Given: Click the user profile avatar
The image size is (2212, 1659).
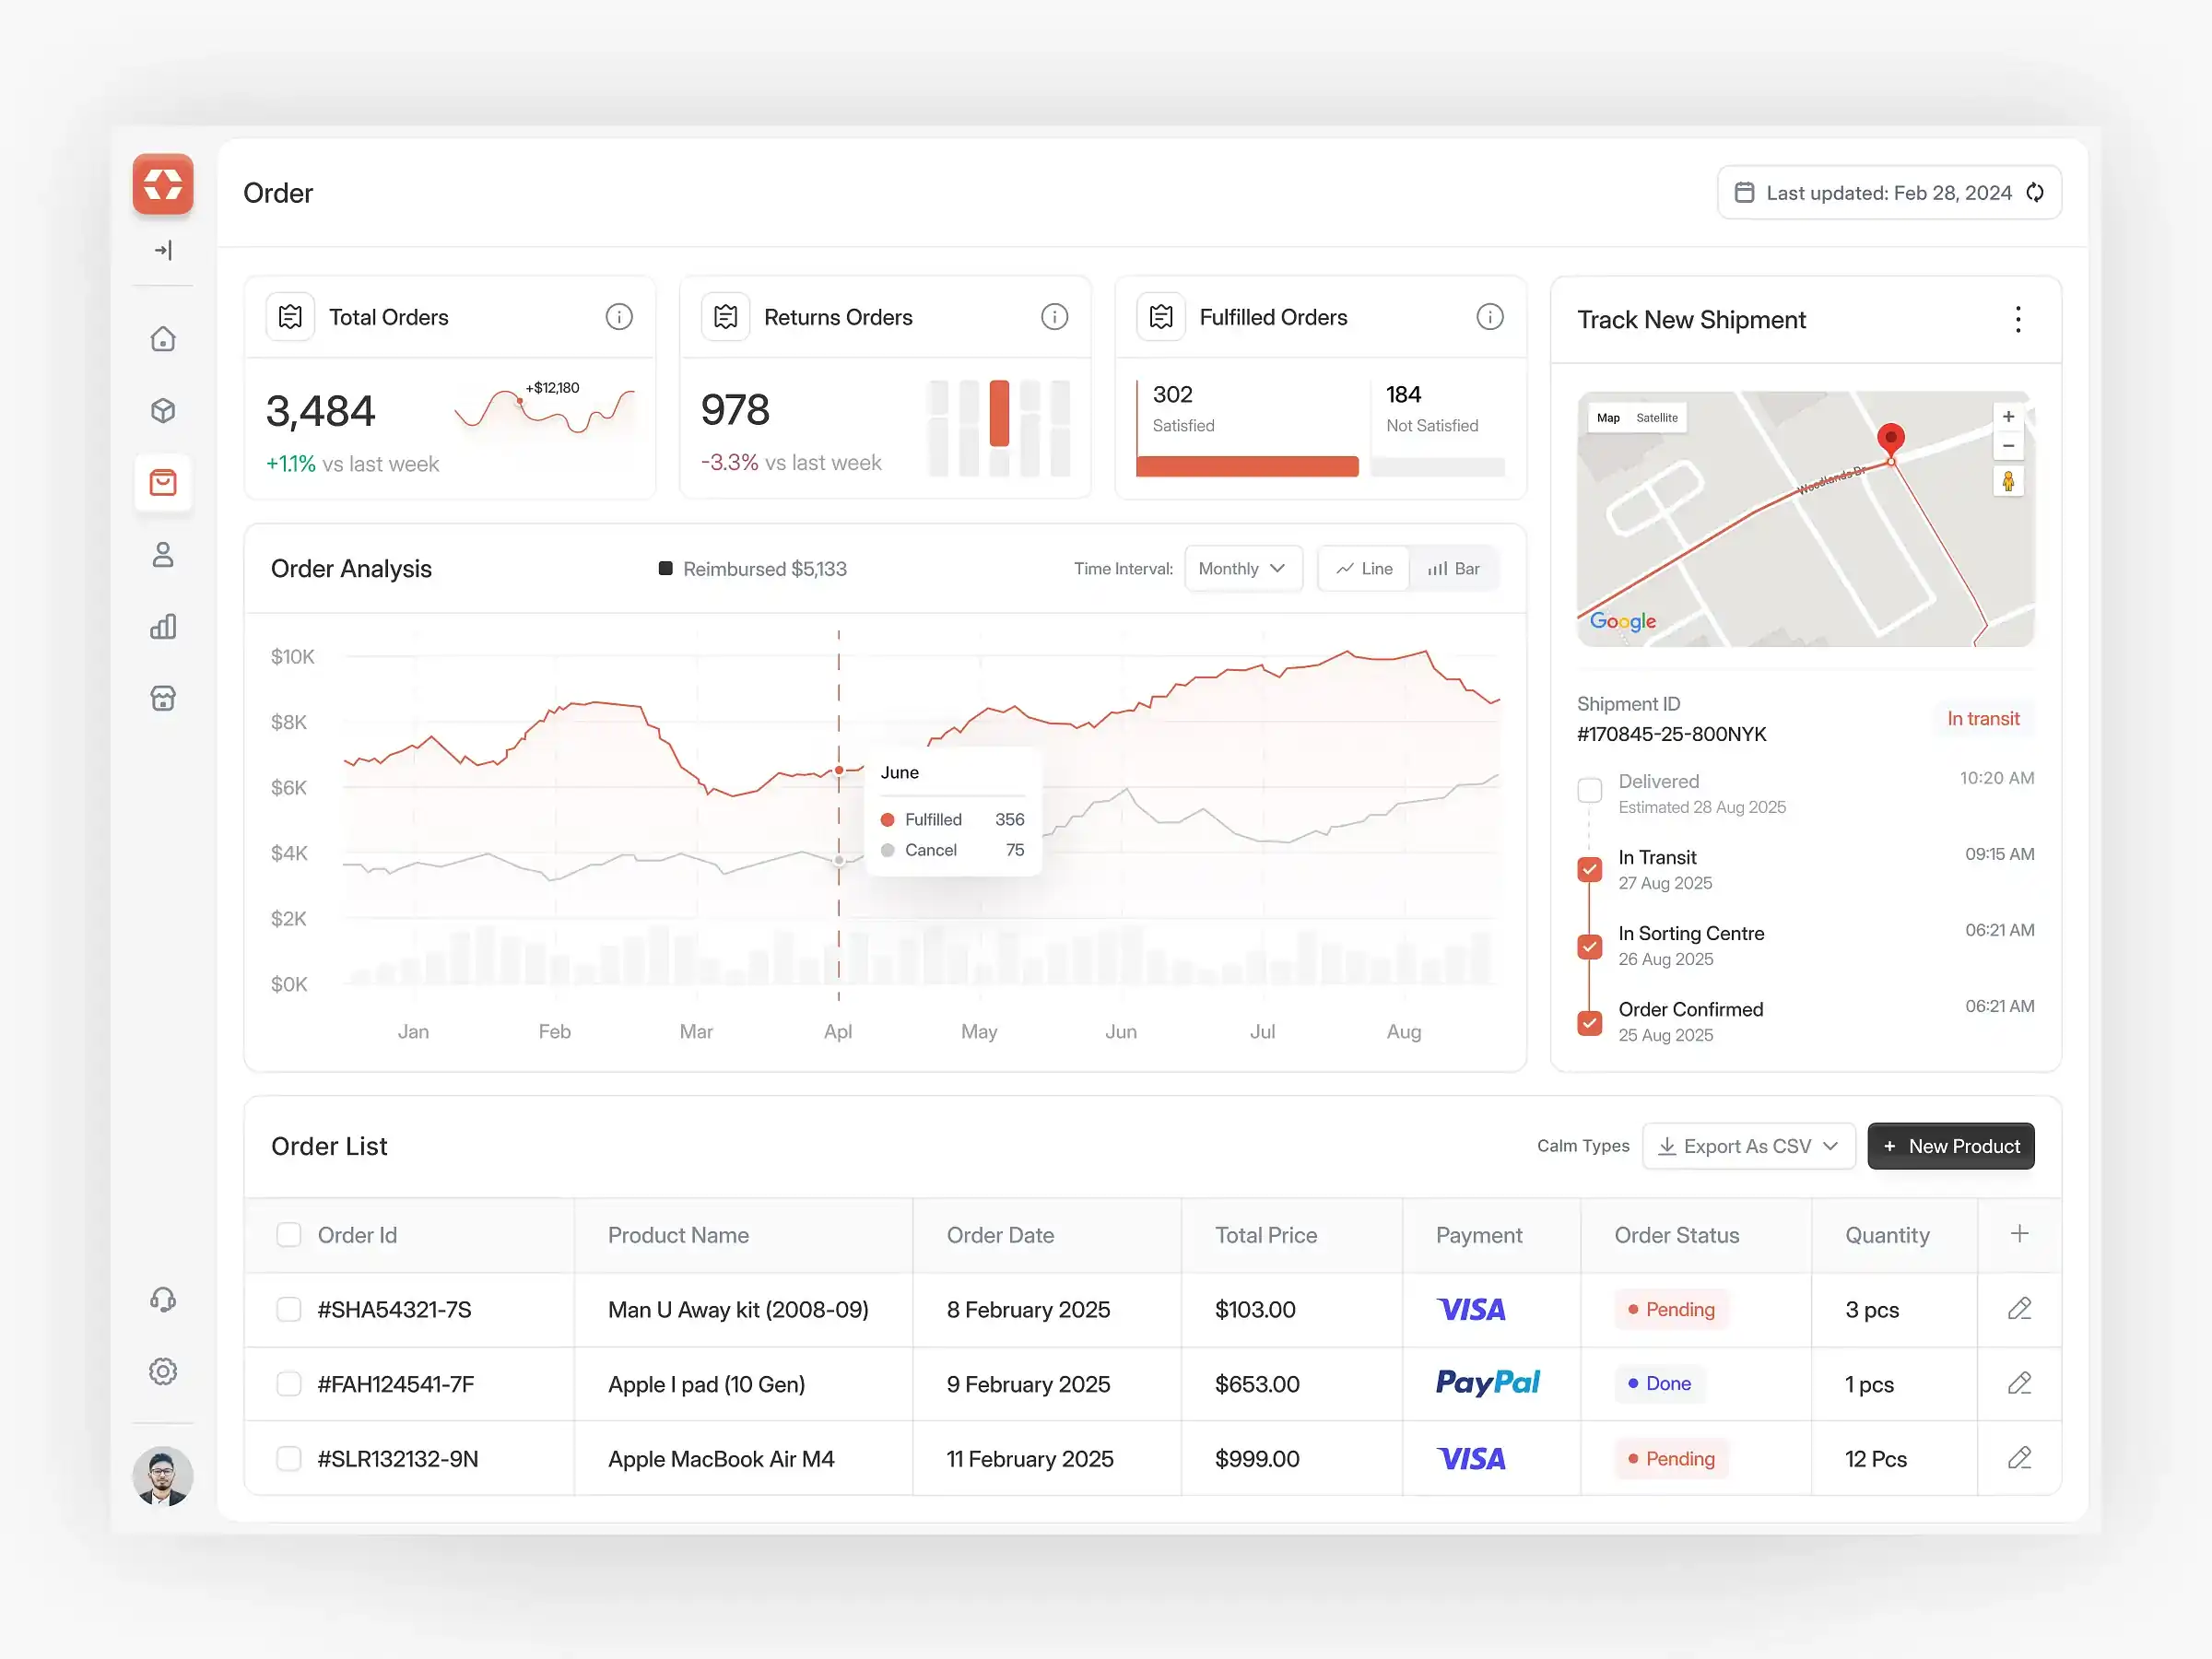Looking at the screenshot, I should coord(163,1475).
